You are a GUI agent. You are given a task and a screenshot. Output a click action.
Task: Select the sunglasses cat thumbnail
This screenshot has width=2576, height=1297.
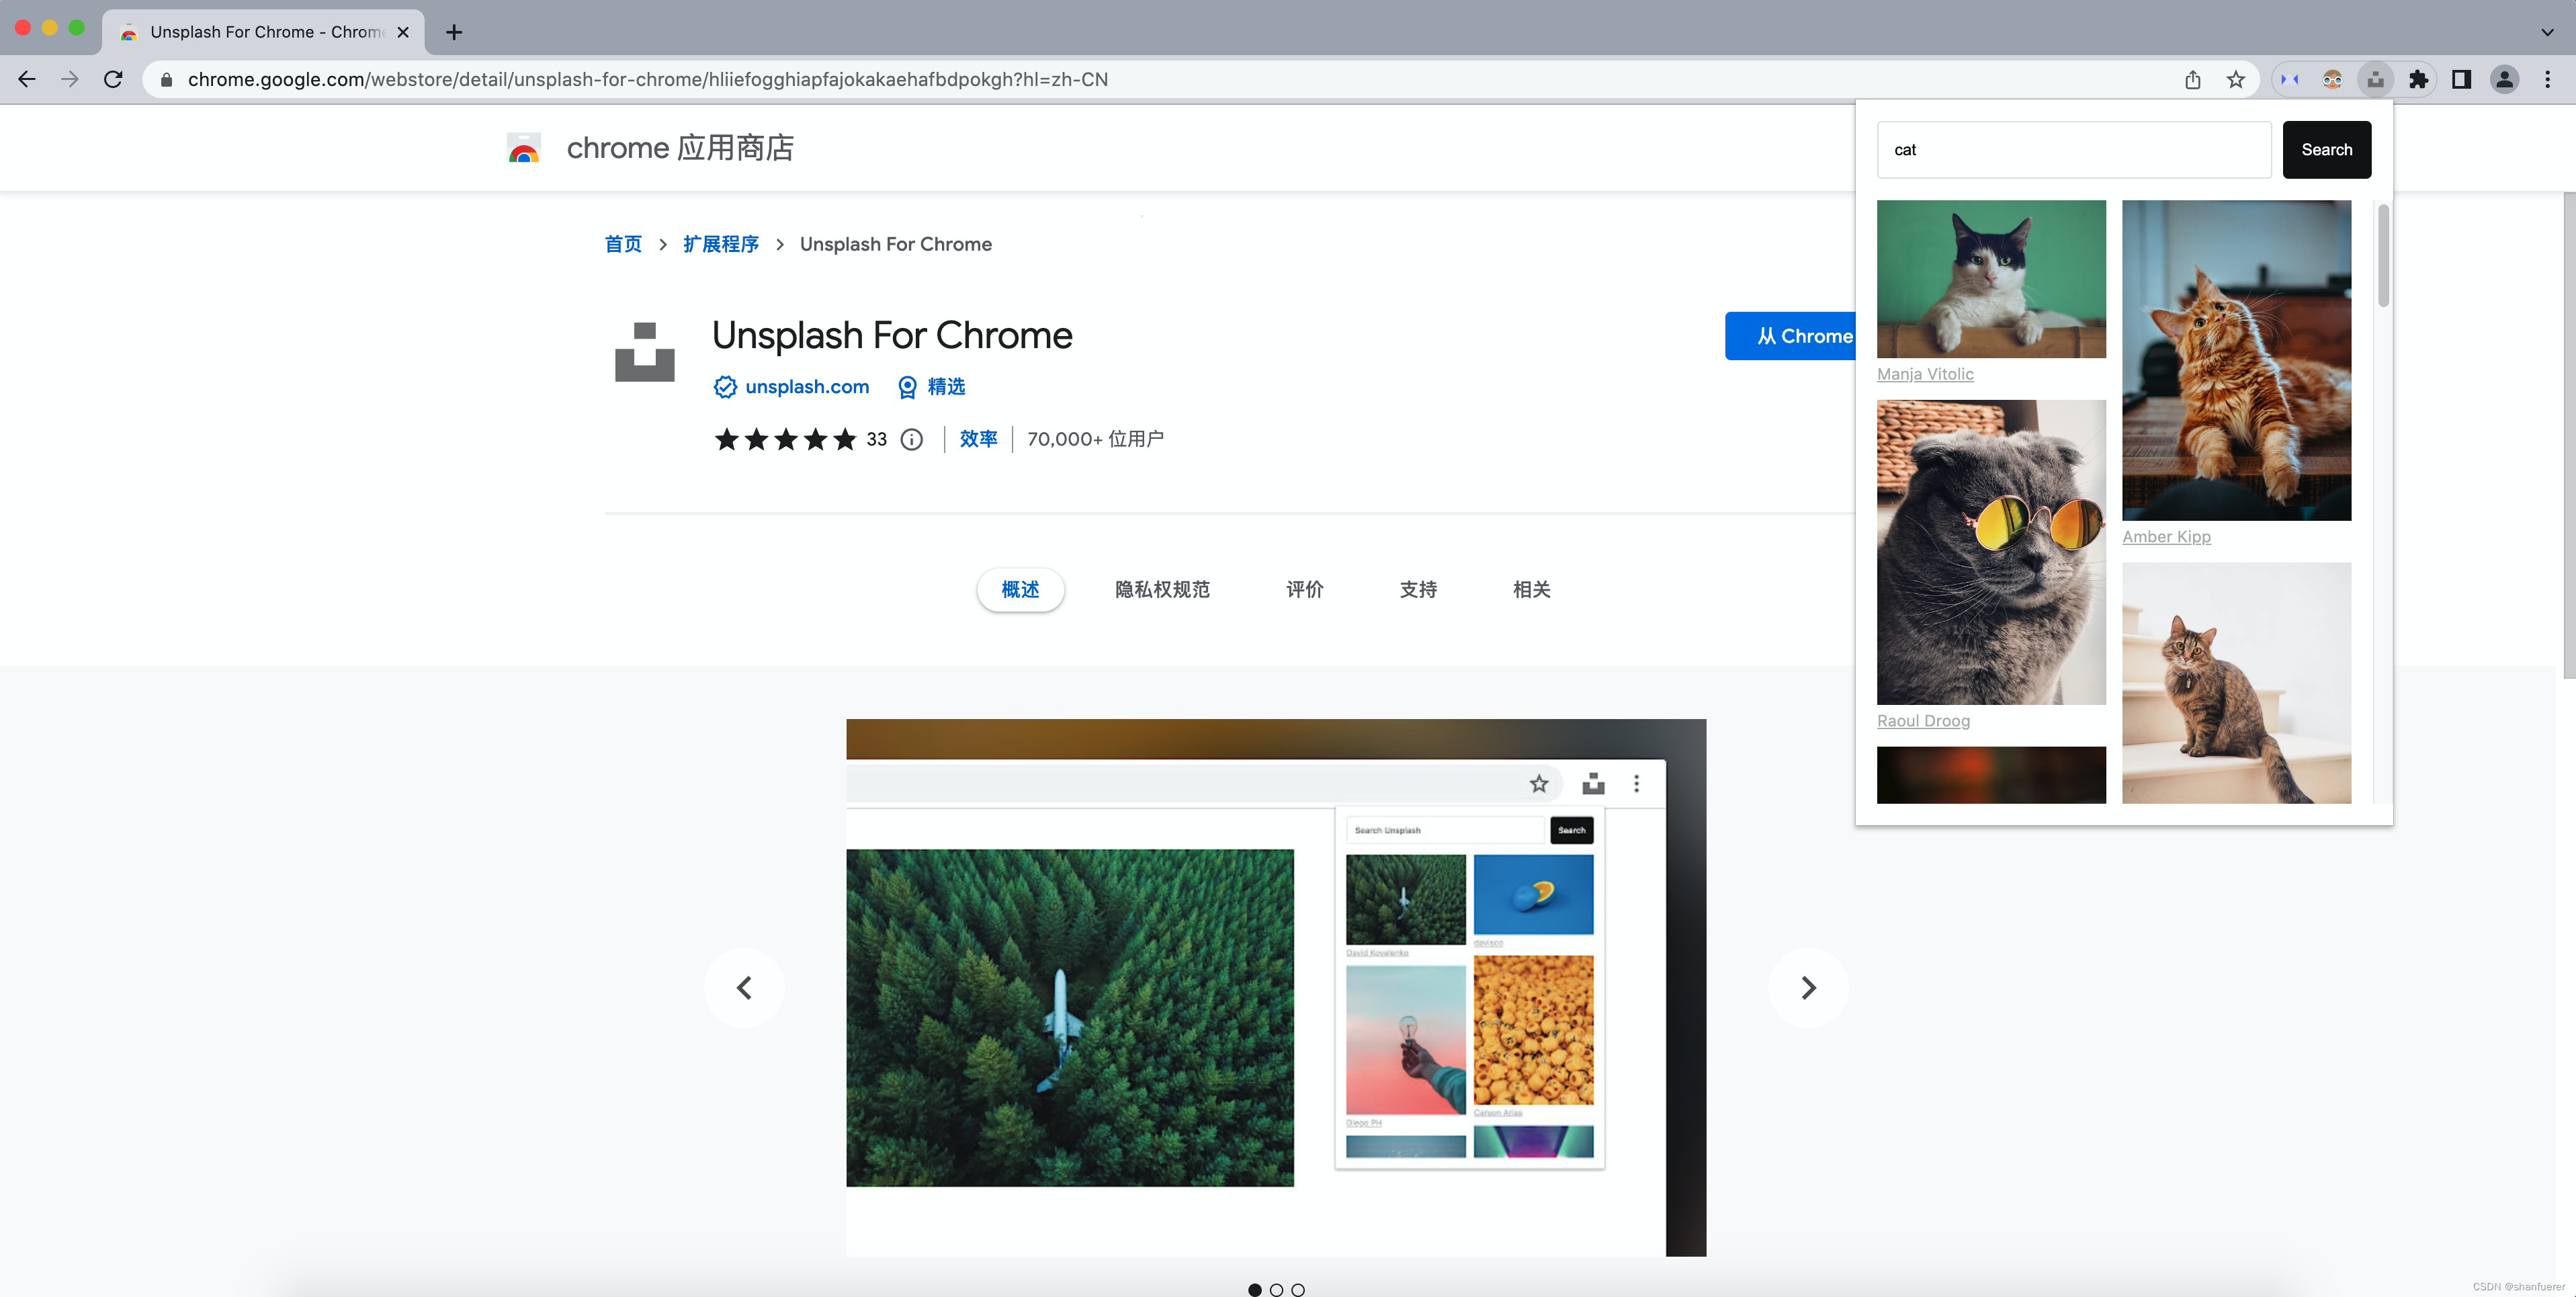pos(1990,552)
